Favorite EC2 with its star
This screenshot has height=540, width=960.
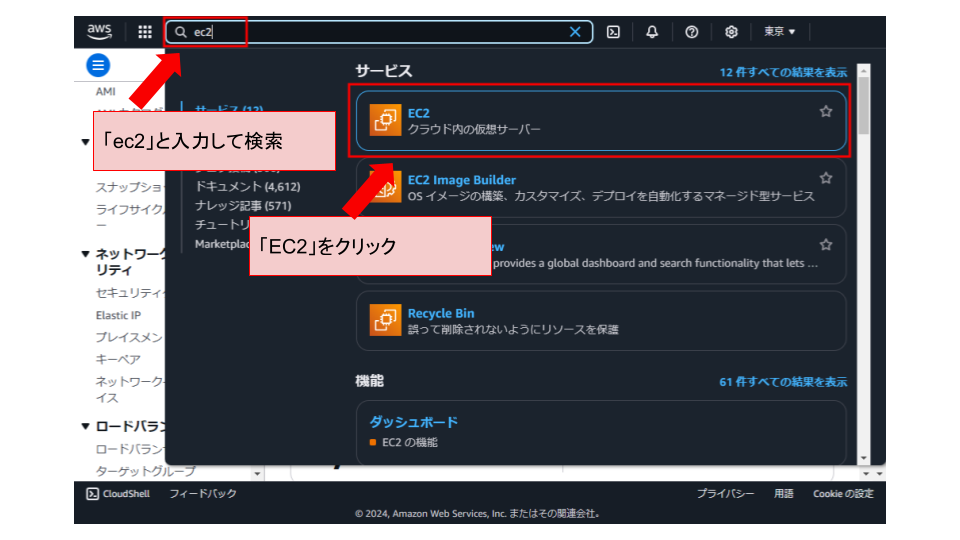826,111
